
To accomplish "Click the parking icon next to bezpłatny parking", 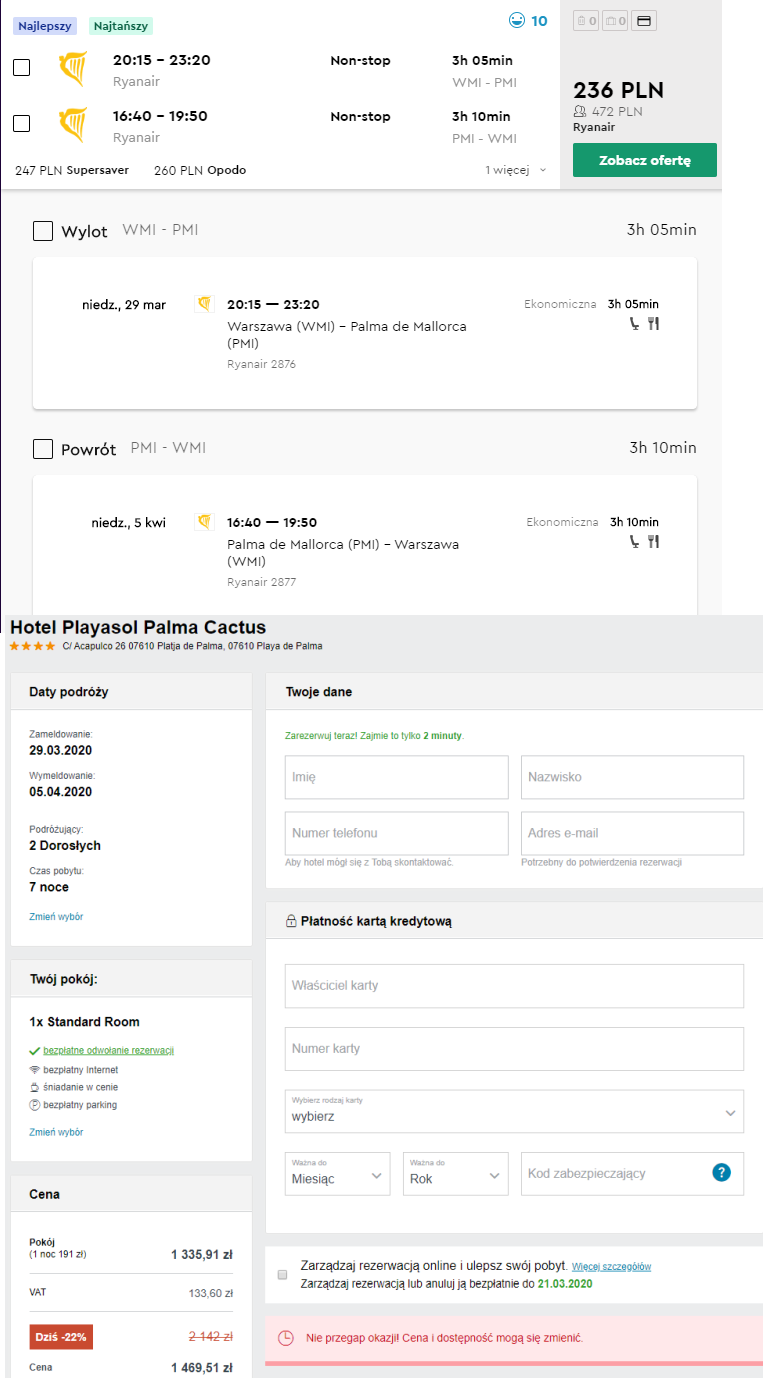I will 35,1105.
